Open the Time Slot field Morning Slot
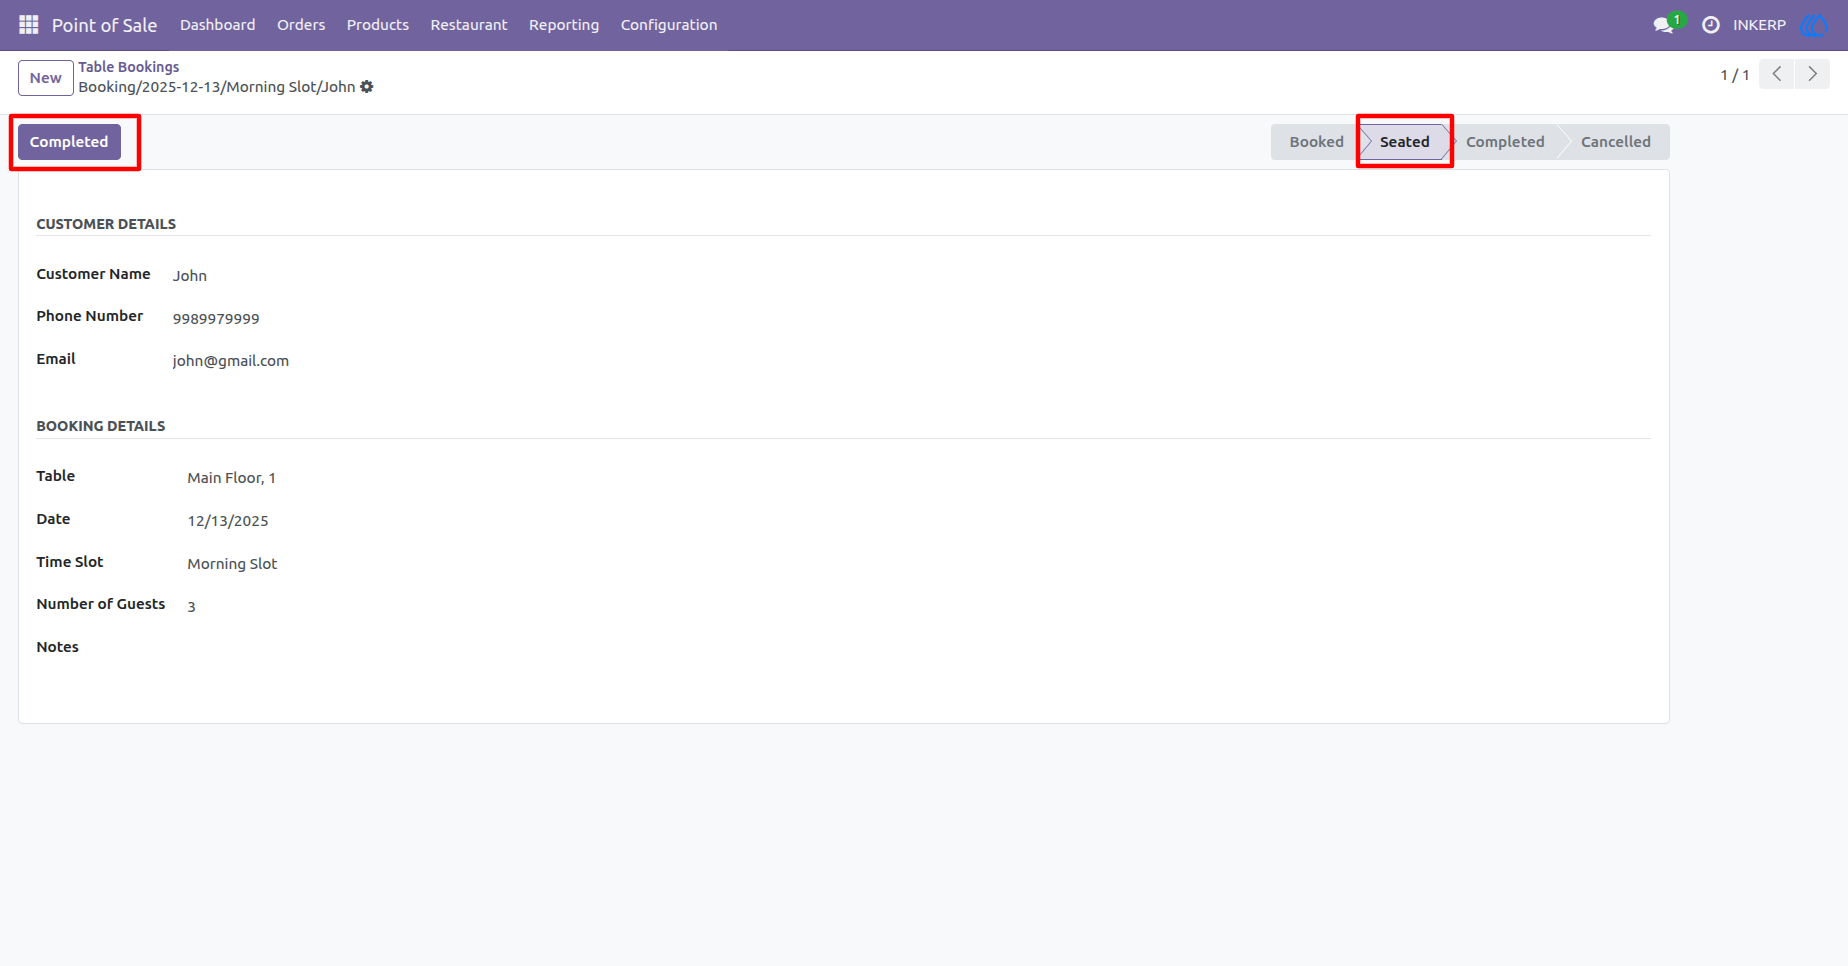Image resolution: width=1848 pixels, height=966 pixels. (232, 564)
